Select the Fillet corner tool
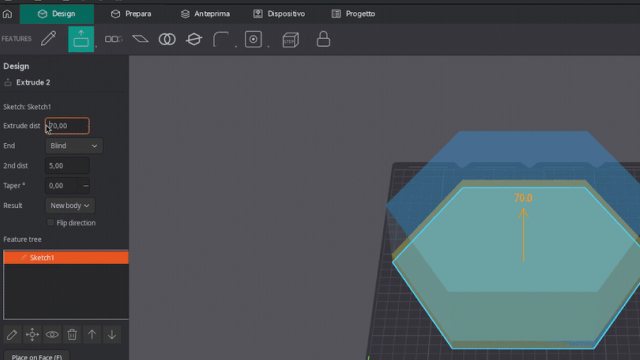The height and width of the screenshot is (360, 640). [x=221, y=39]
